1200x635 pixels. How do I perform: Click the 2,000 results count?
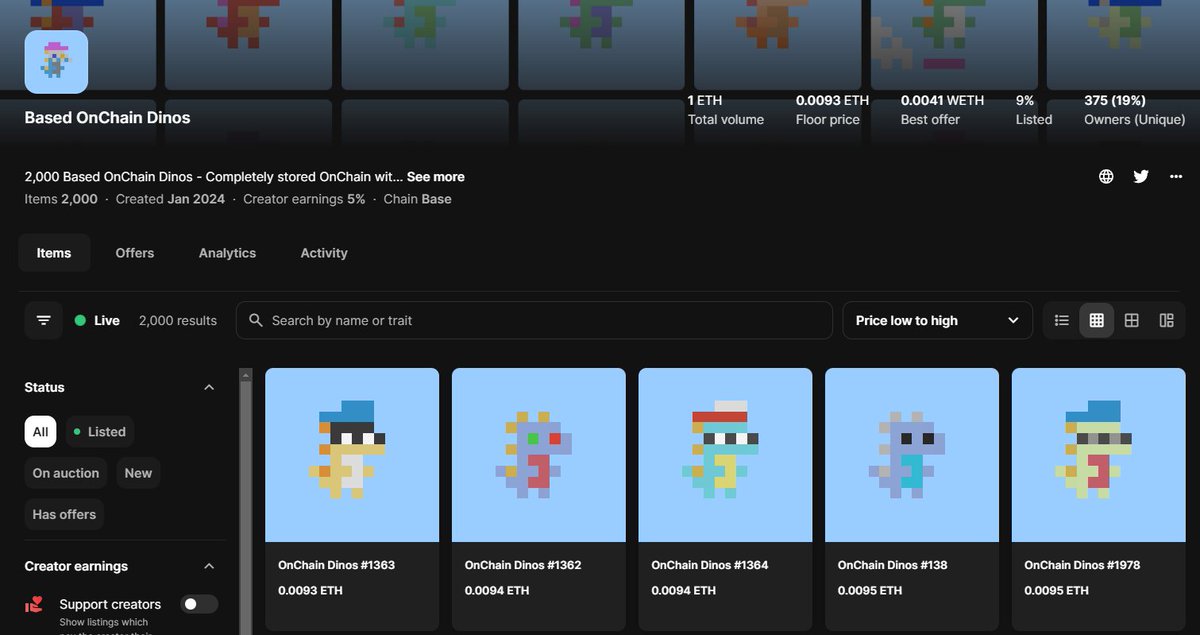point(178,320)
